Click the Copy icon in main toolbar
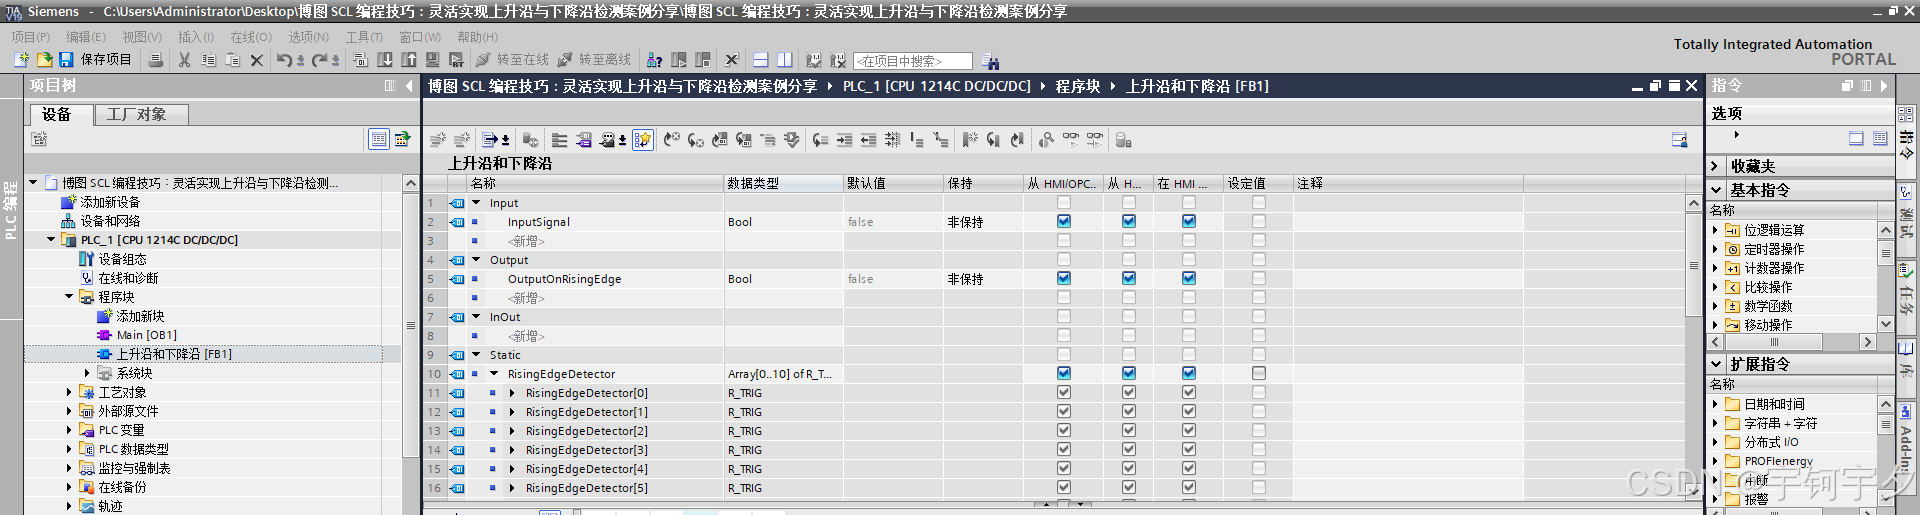Image resolution: width=1920 pixels, height=515 pixels. click(208, 60)
